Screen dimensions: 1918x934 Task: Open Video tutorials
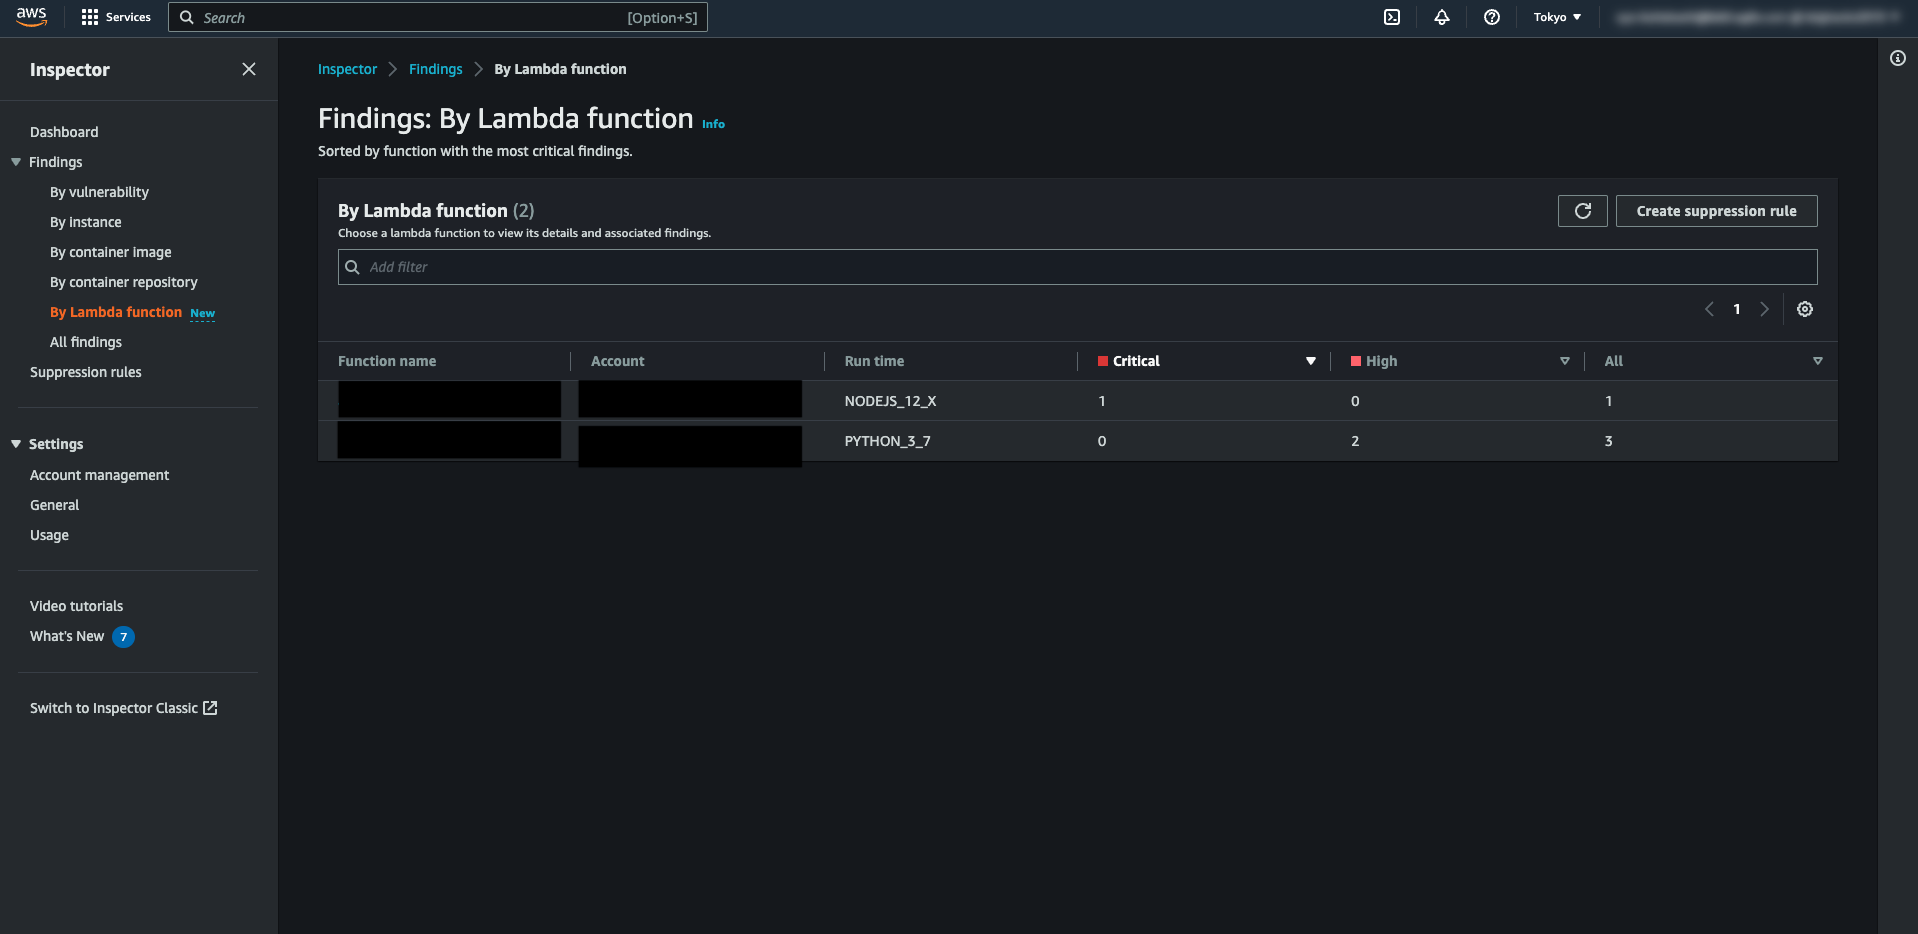pyautogui.click(x=76, y=606)
